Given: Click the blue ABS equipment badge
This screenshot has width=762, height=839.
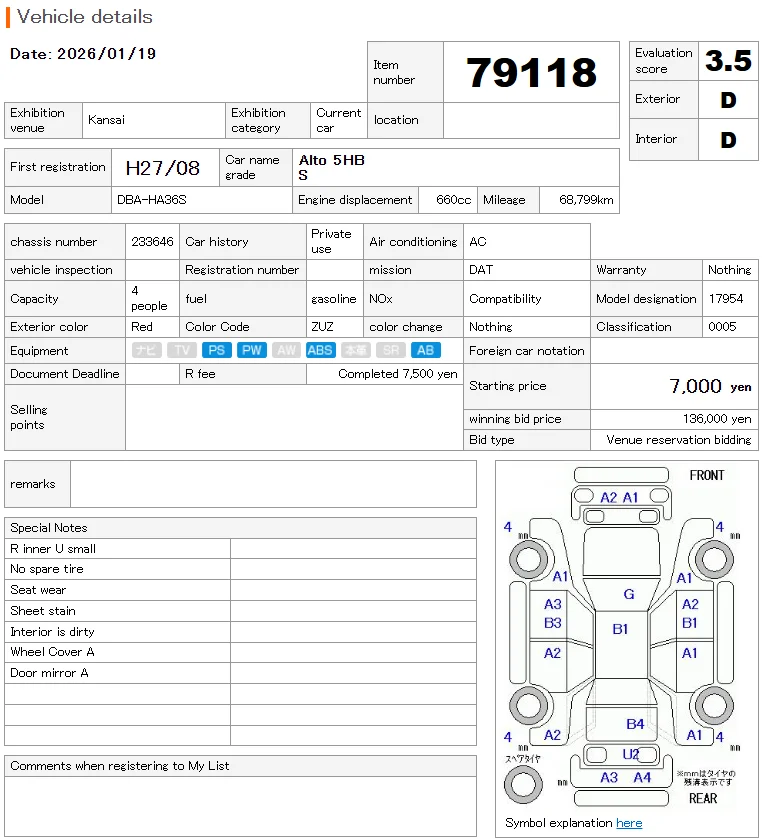Looking at the screenshot, I should (x=321, y=350).
